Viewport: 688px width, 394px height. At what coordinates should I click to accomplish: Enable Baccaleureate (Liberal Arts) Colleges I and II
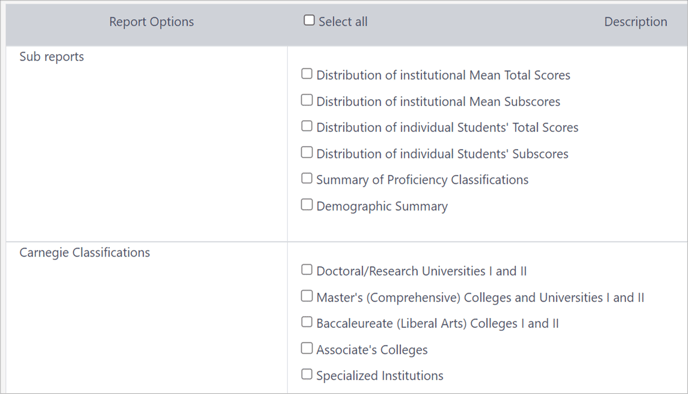pos(307,322)
